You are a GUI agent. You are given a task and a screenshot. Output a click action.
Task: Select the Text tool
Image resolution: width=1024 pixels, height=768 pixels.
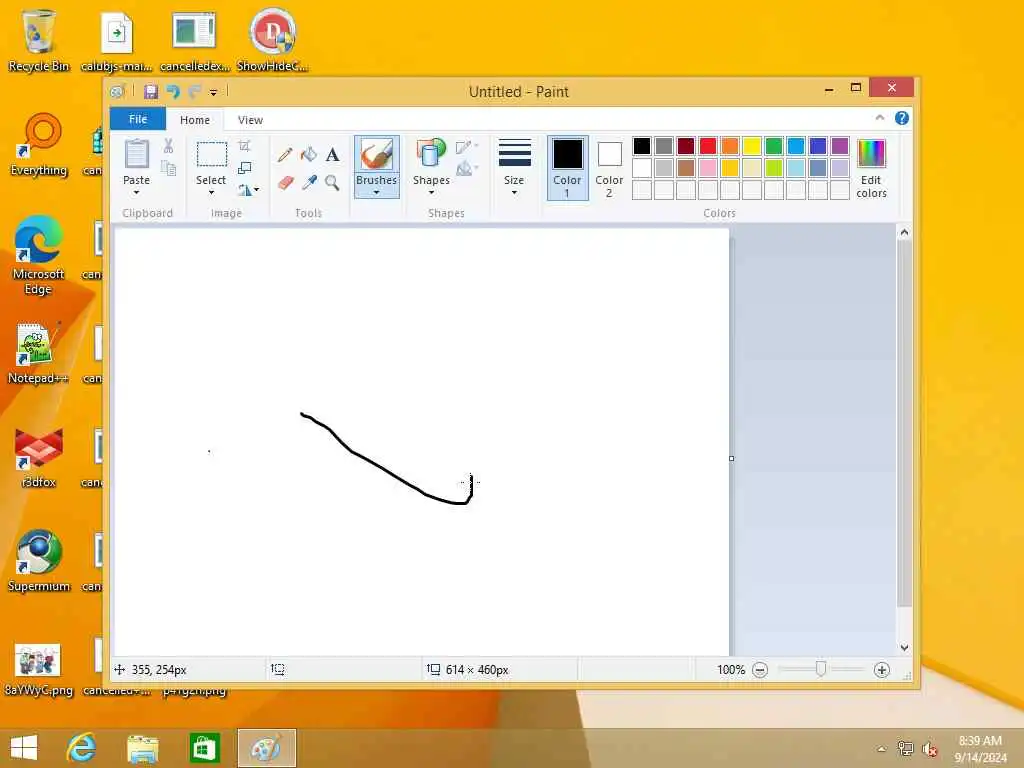pyautogui.click(x=332, y=155)
